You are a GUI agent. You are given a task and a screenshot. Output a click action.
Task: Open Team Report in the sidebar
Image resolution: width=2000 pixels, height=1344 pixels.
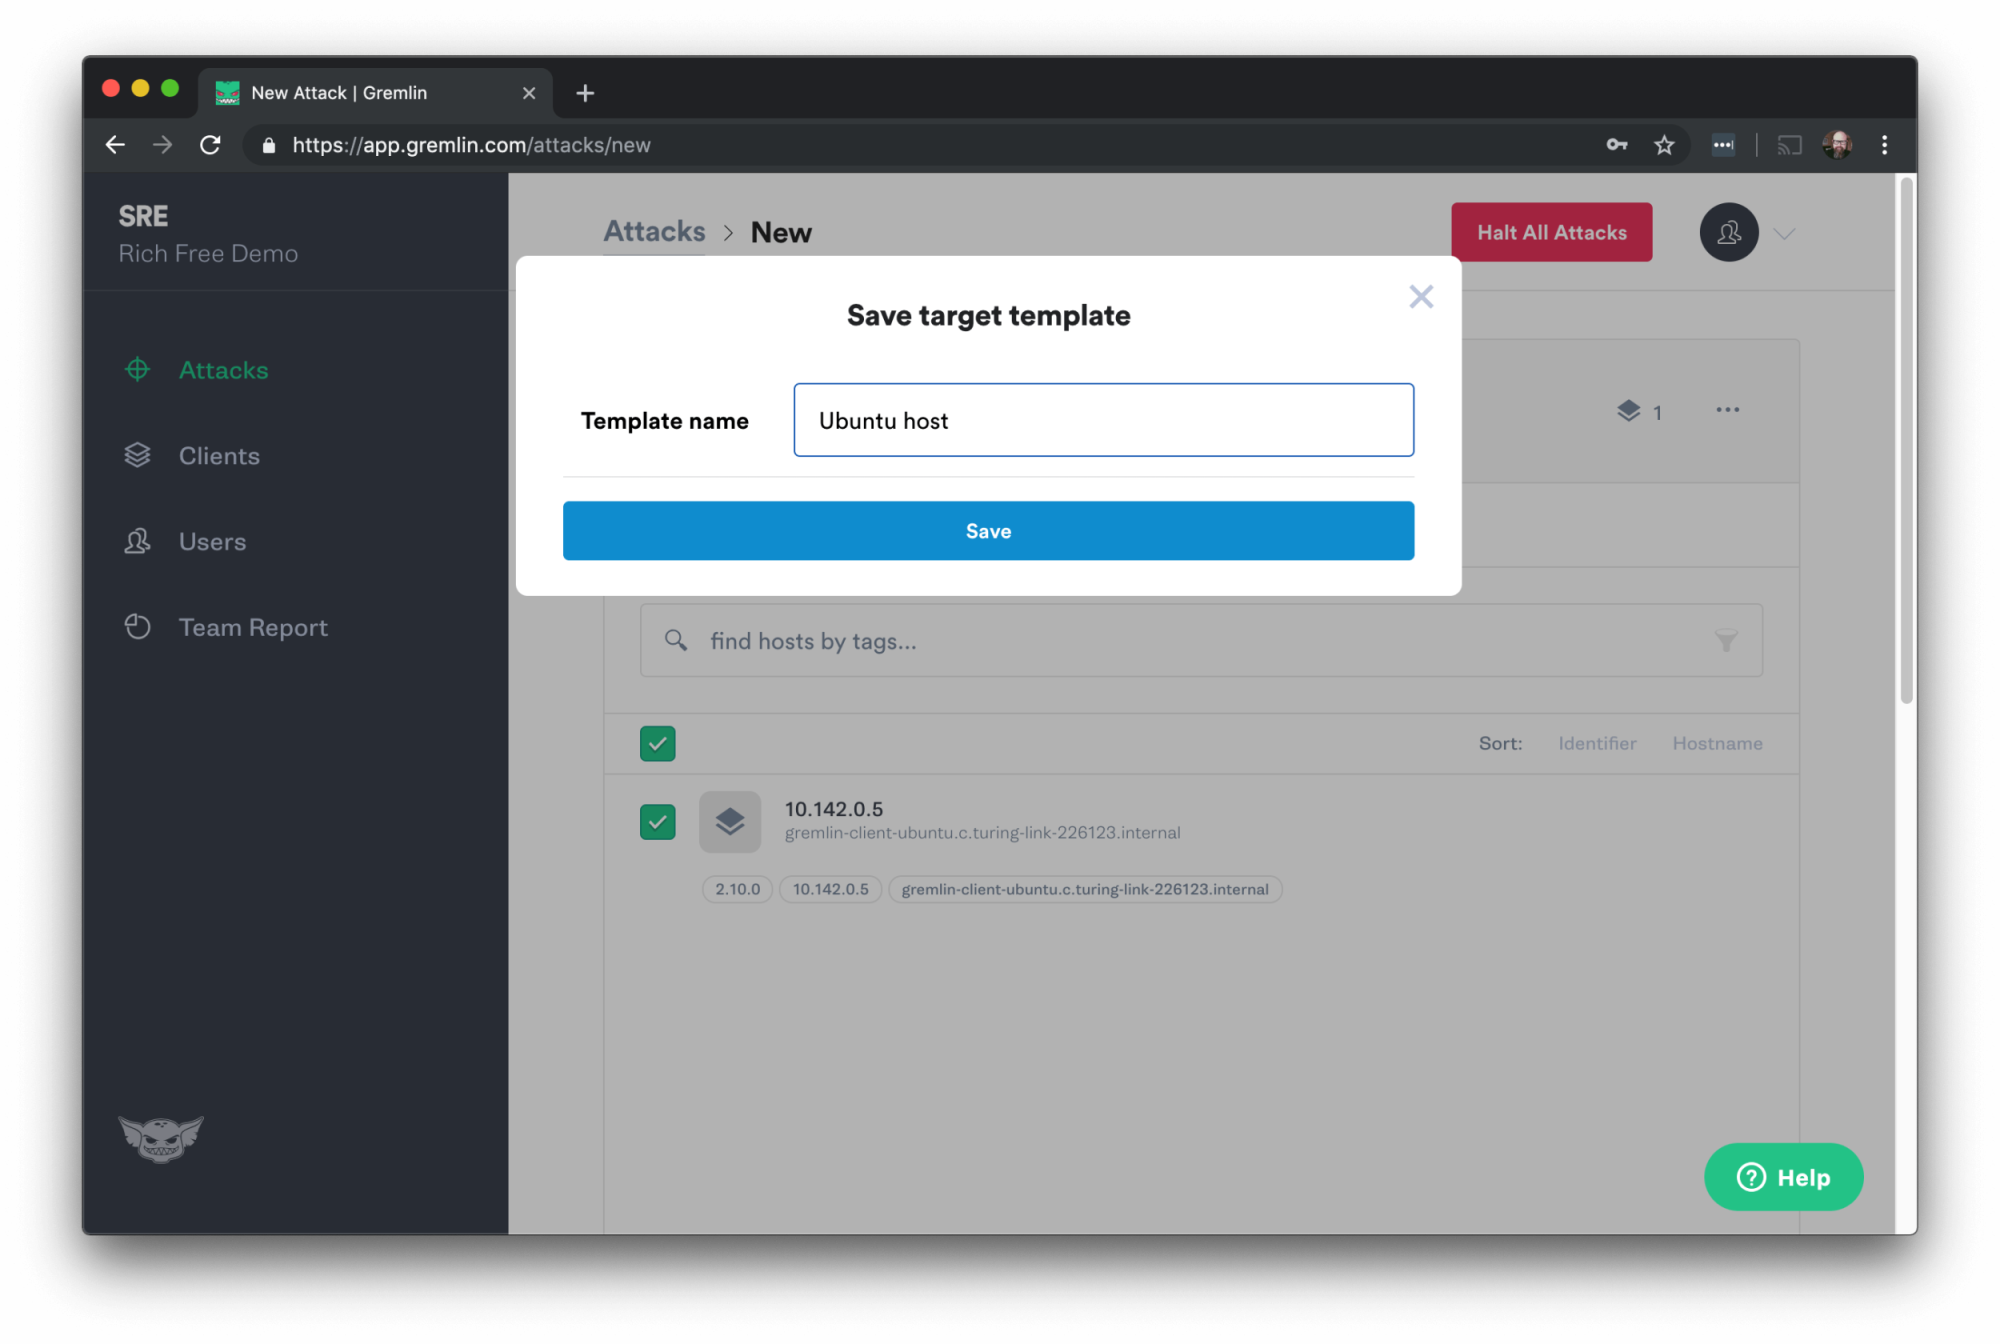pos(253,628)
